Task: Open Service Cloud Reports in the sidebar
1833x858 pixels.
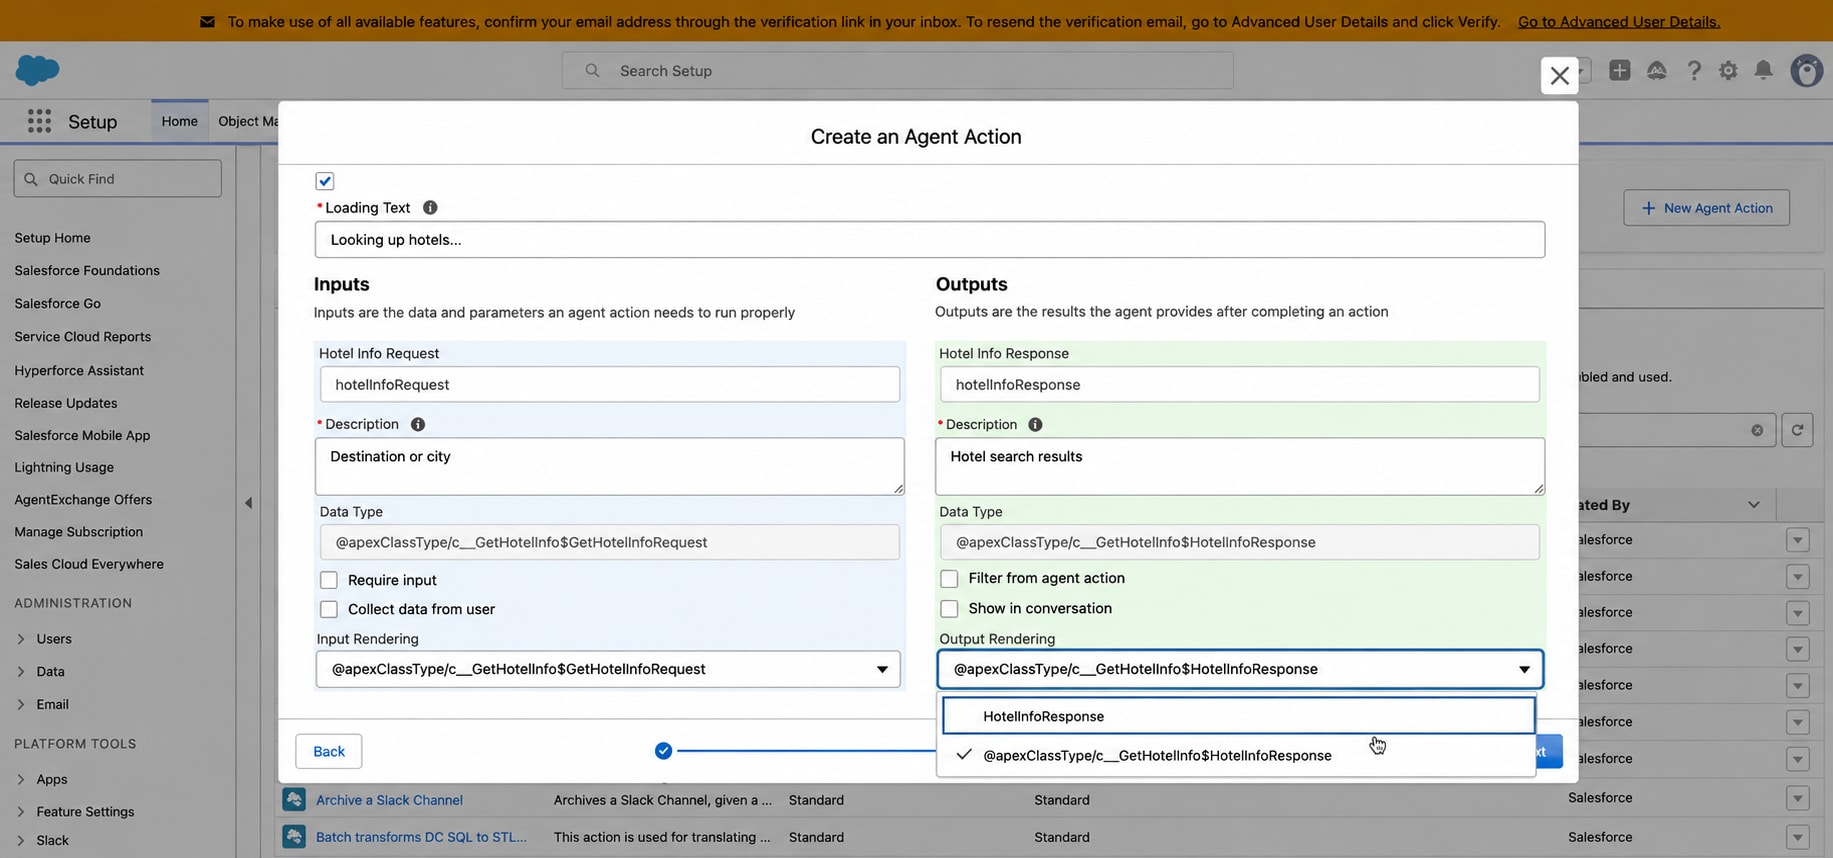Action: (x=83, y=336)
